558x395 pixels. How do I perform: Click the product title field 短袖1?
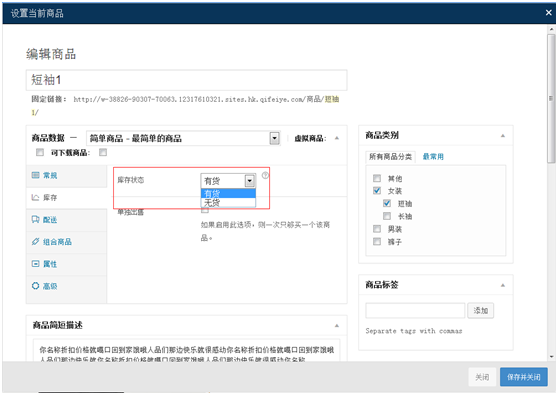pos(186,80)
